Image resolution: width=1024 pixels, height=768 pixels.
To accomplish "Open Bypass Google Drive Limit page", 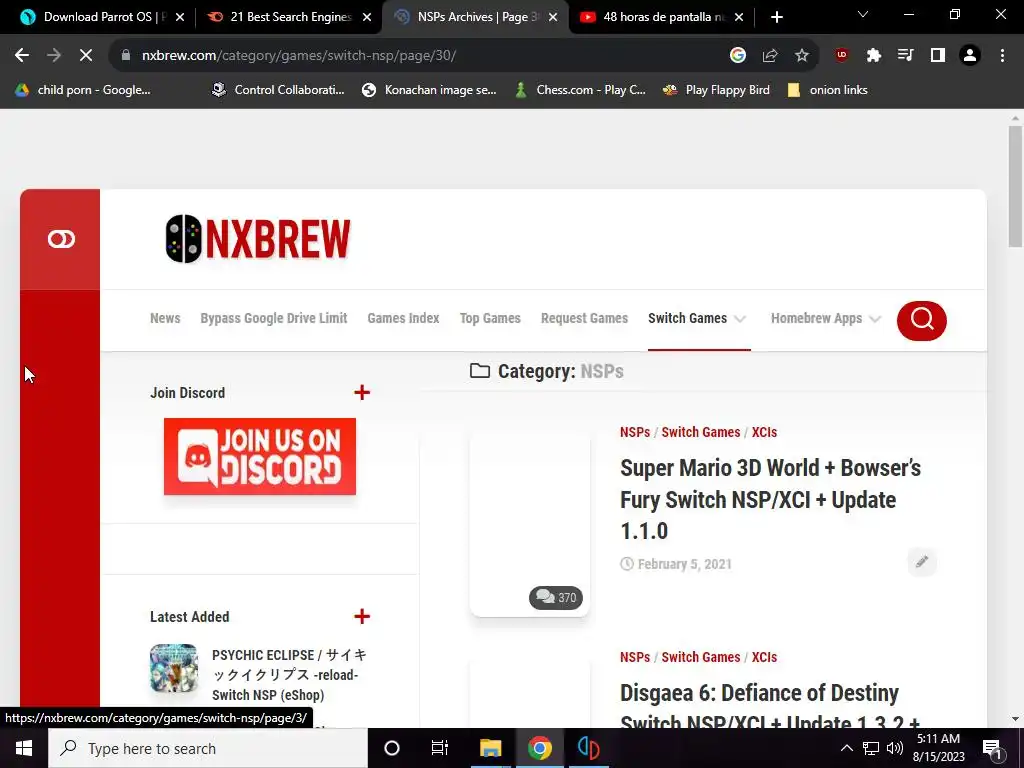I will click(x=274, y=318).
